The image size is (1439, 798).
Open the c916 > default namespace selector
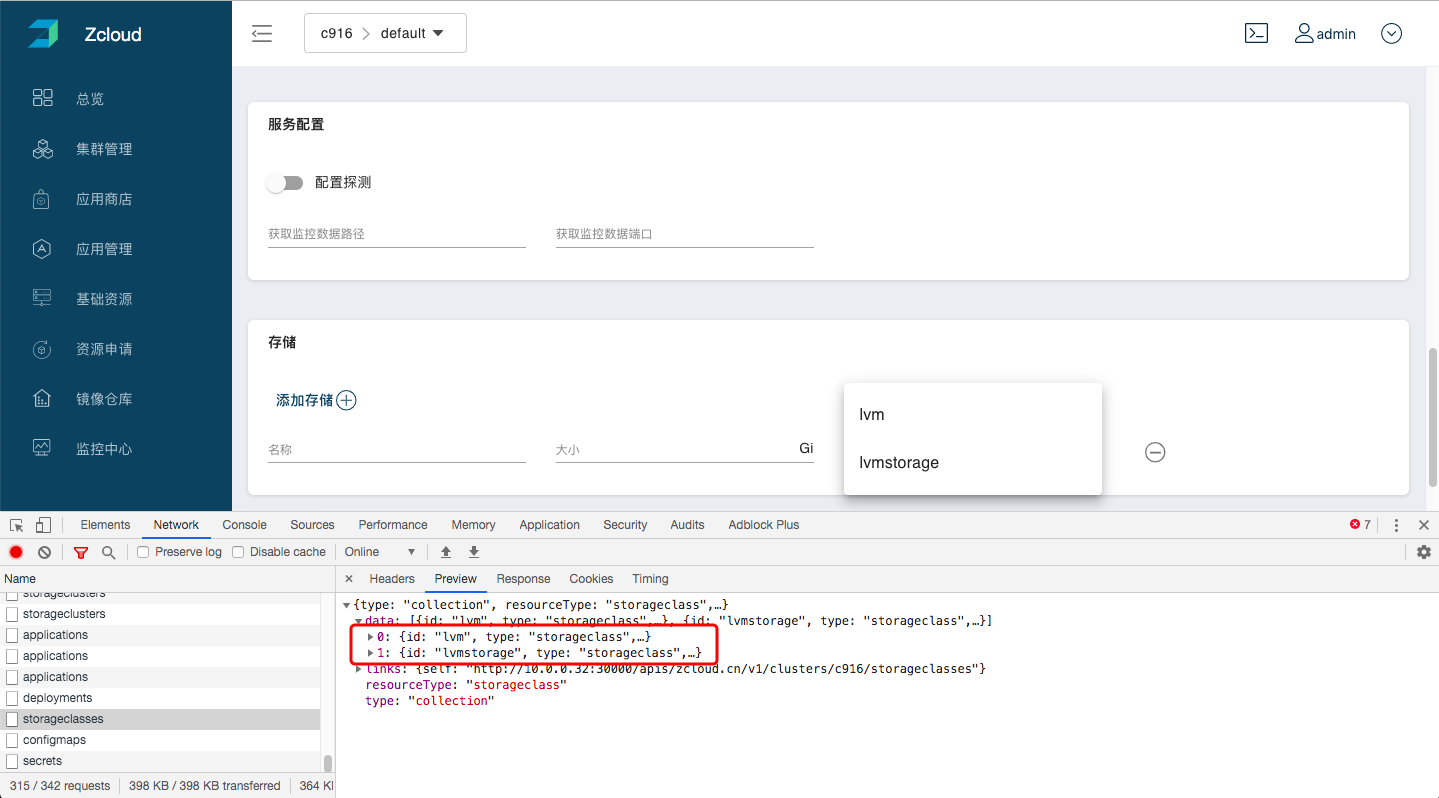coord(385,33)
